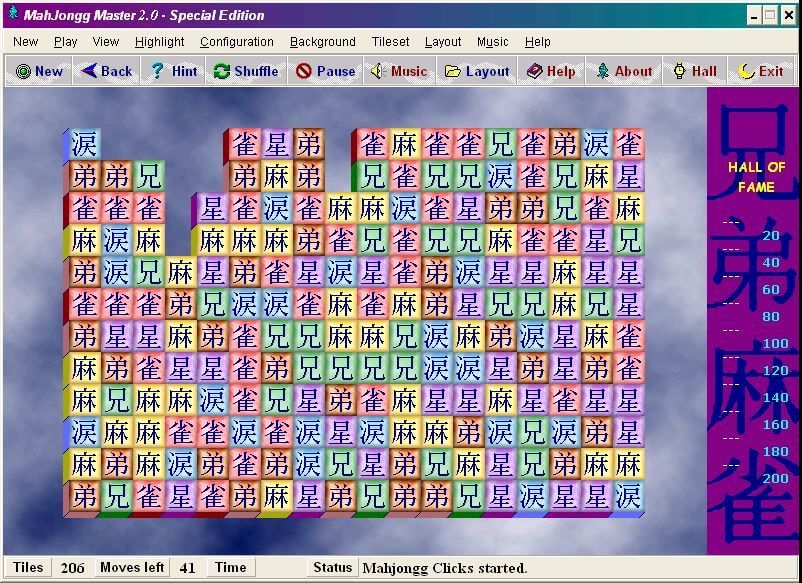Click the 'HALL OF FAME' heading in the side panel
802x583 pixels.
click(x=756, y=177)
